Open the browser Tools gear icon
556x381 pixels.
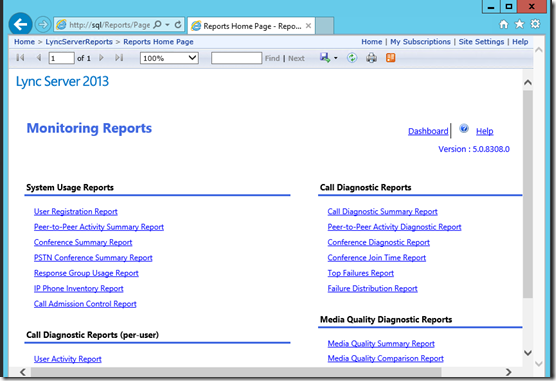535,24
